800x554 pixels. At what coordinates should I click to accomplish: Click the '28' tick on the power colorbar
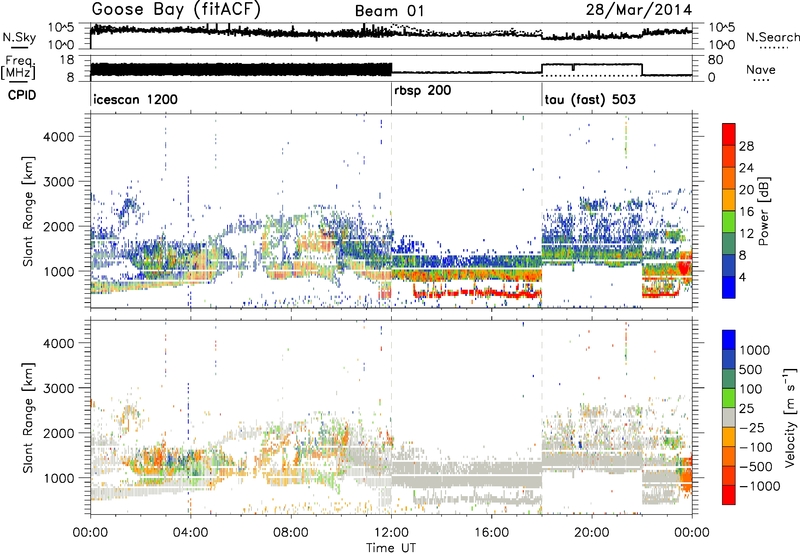point(746,146)
